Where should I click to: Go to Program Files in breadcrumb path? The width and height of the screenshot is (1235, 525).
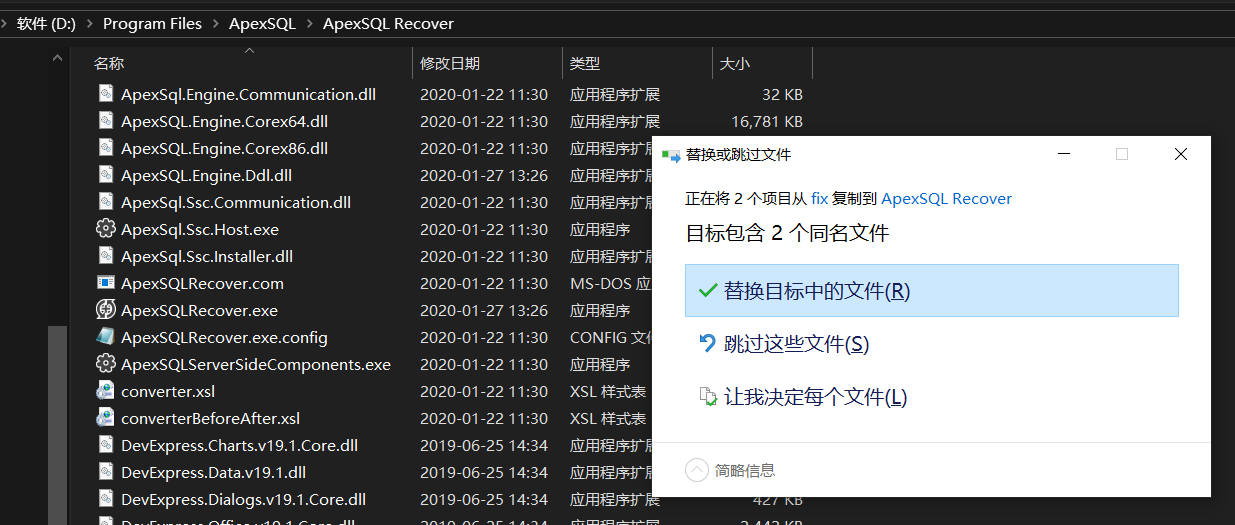coord(152,23)
